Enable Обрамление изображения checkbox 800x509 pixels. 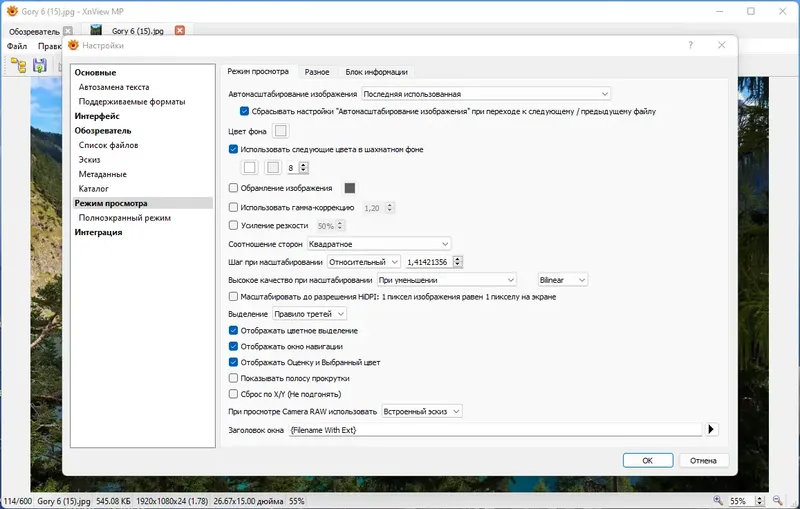[x=233, y=188]
